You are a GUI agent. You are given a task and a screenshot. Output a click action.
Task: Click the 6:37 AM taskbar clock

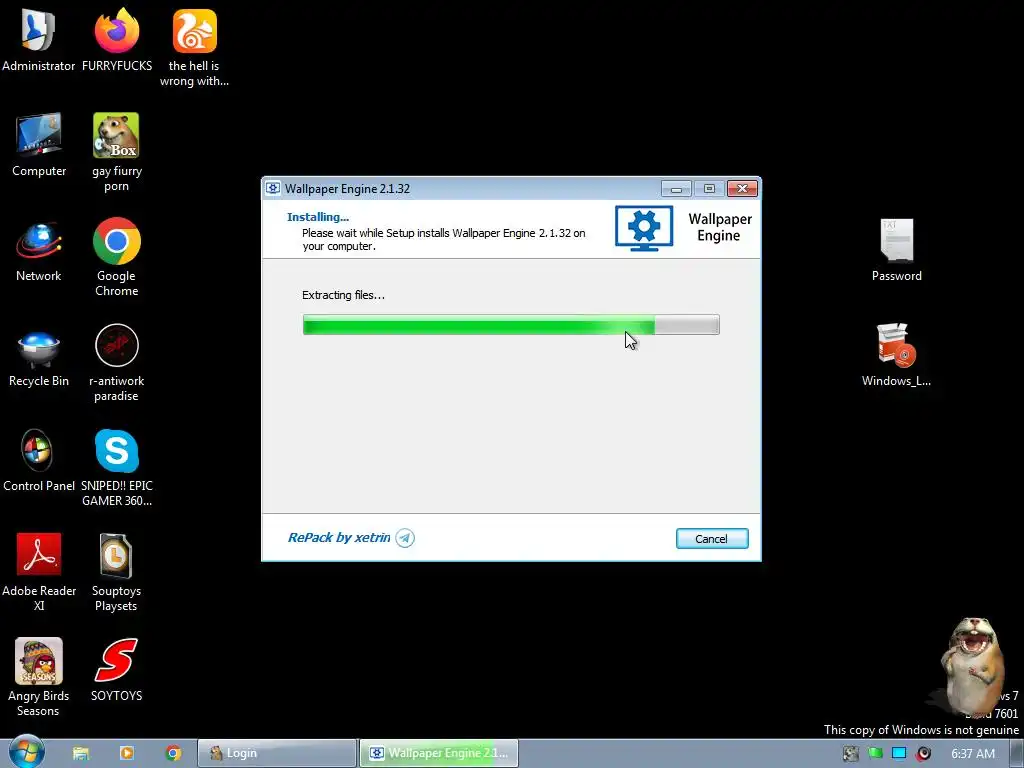pyautogui.click(x=973, y=754)
